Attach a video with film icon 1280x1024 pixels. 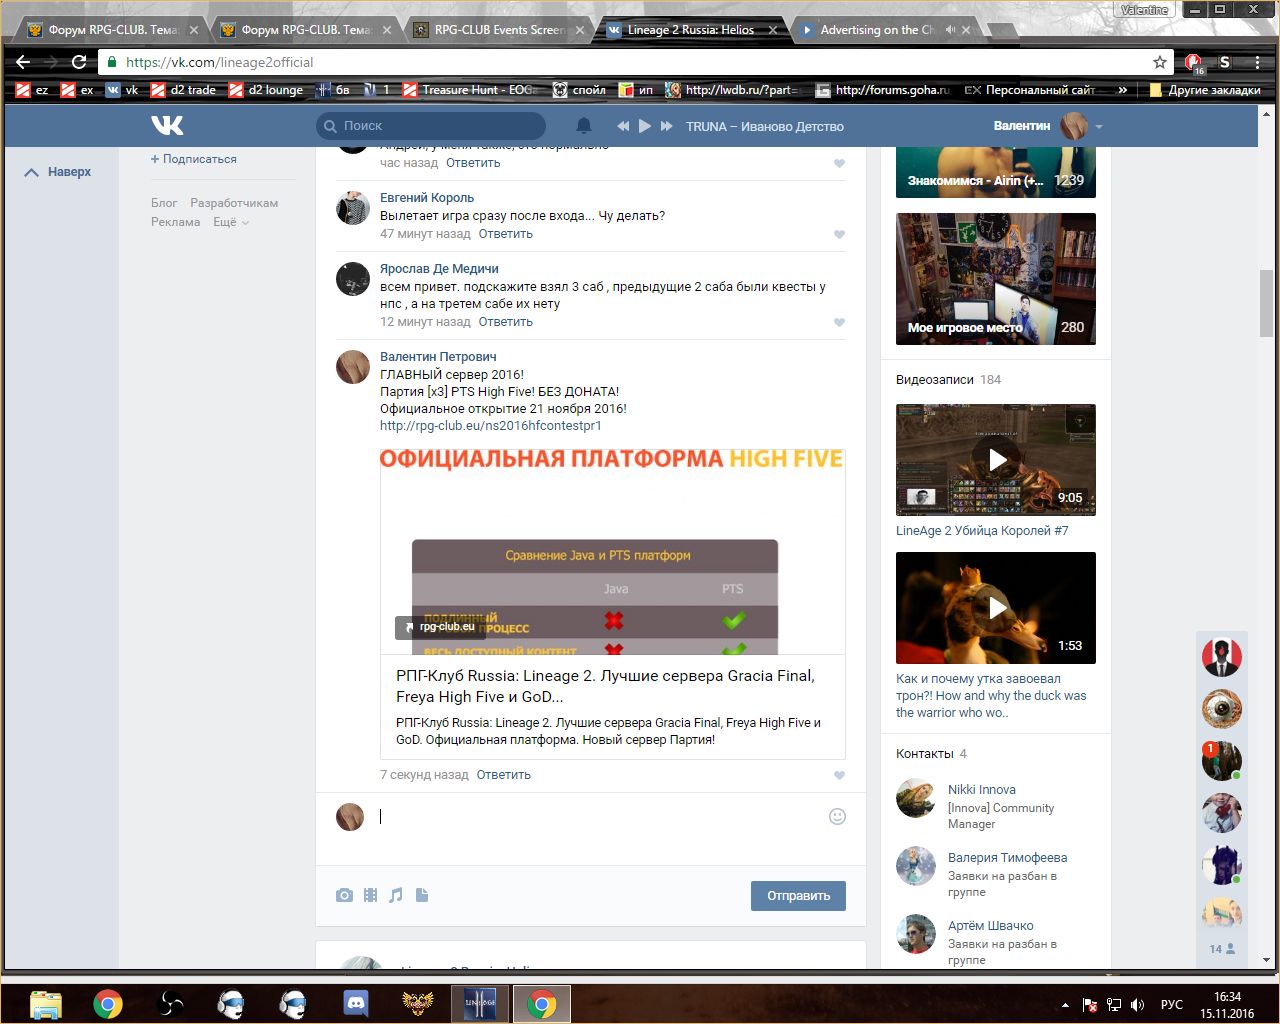(x=370, y=895)
